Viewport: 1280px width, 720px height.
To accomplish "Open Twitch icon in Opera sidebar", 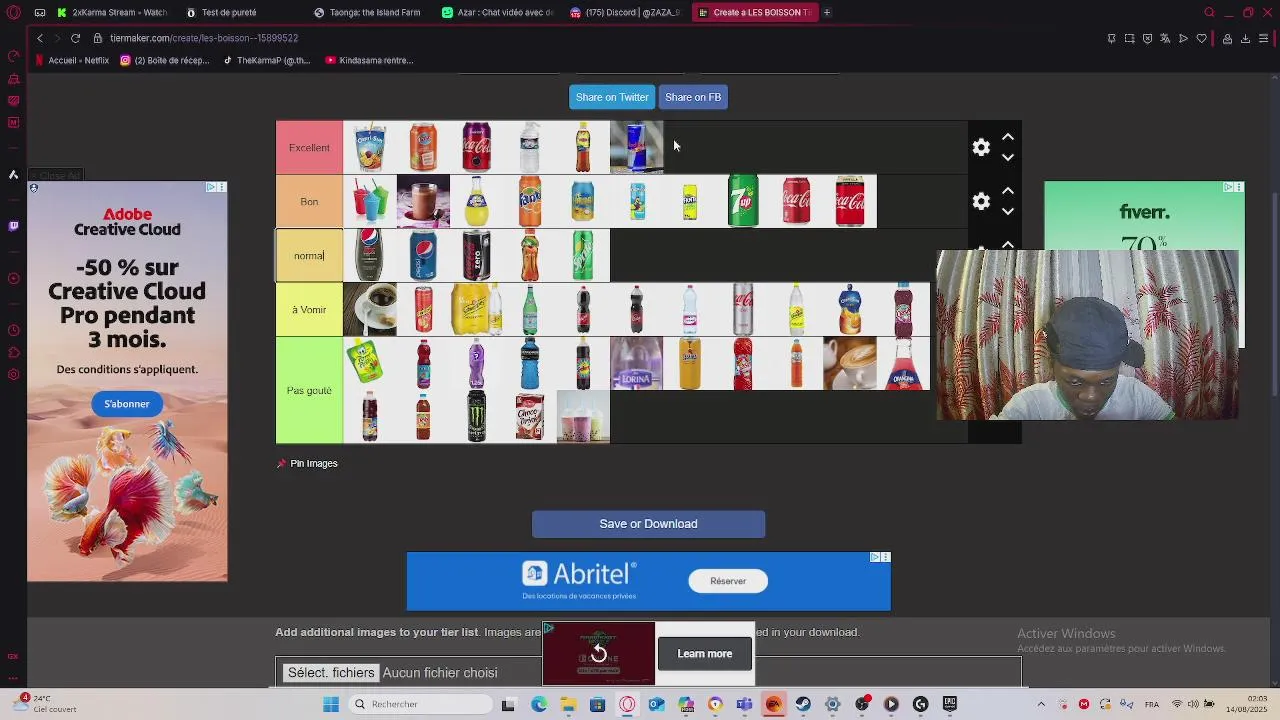I will click(13, 226).
